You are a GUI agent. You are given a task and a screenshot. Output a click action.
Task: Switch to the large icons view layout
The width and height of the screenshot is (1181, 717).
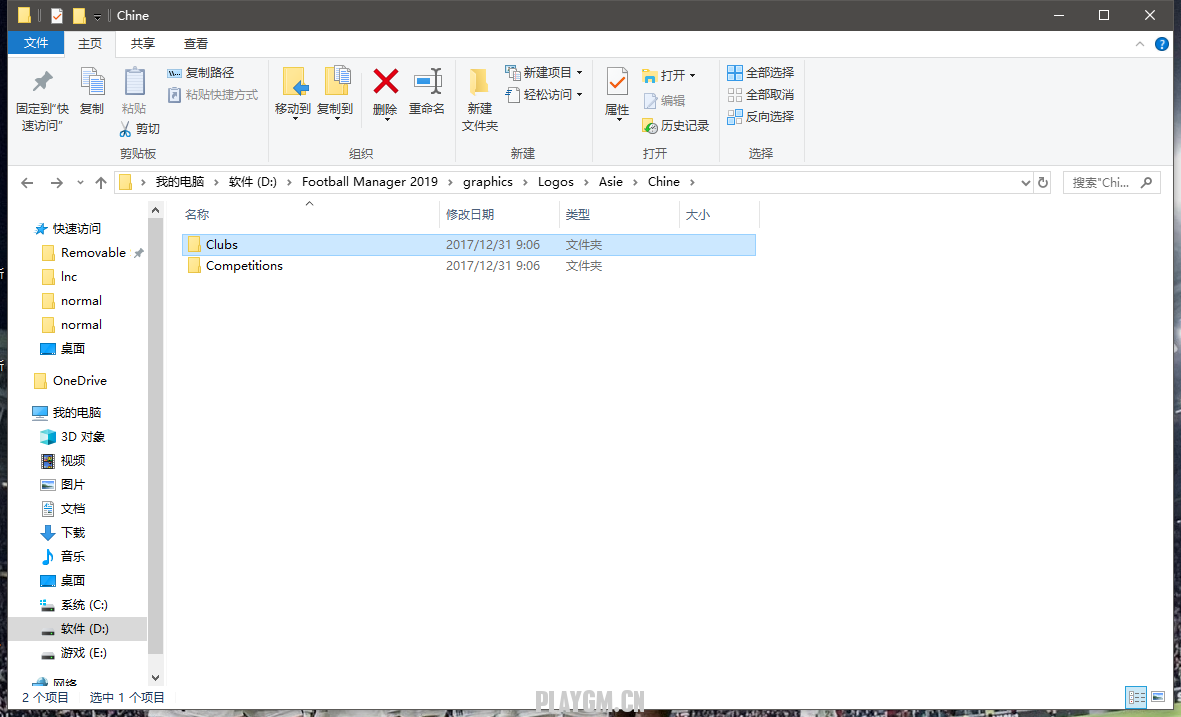coord(1158,697)
